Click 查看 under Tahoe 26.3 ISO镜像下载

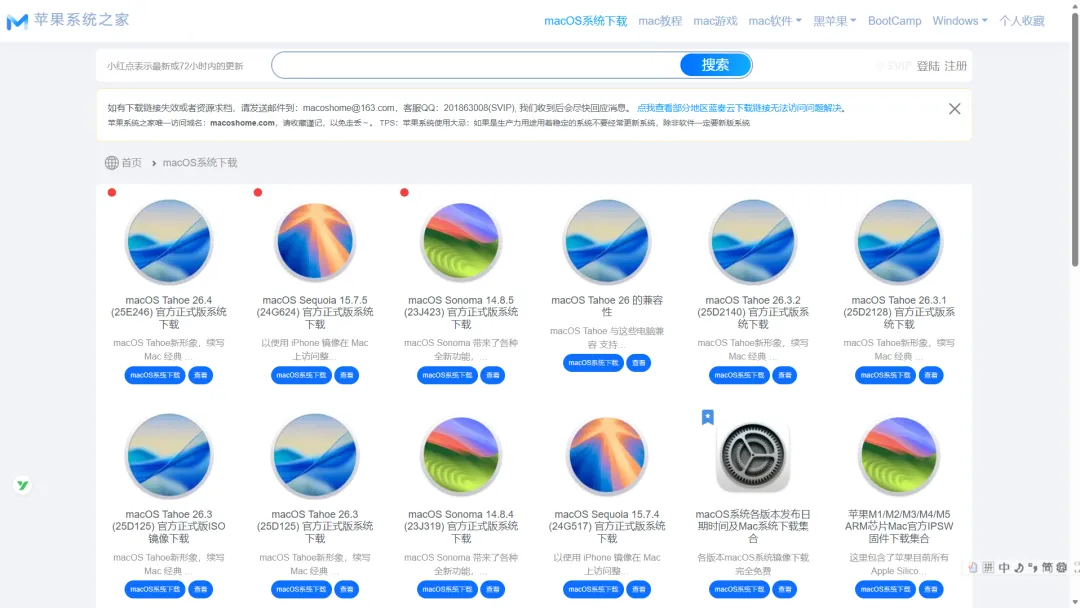(200, 589)
